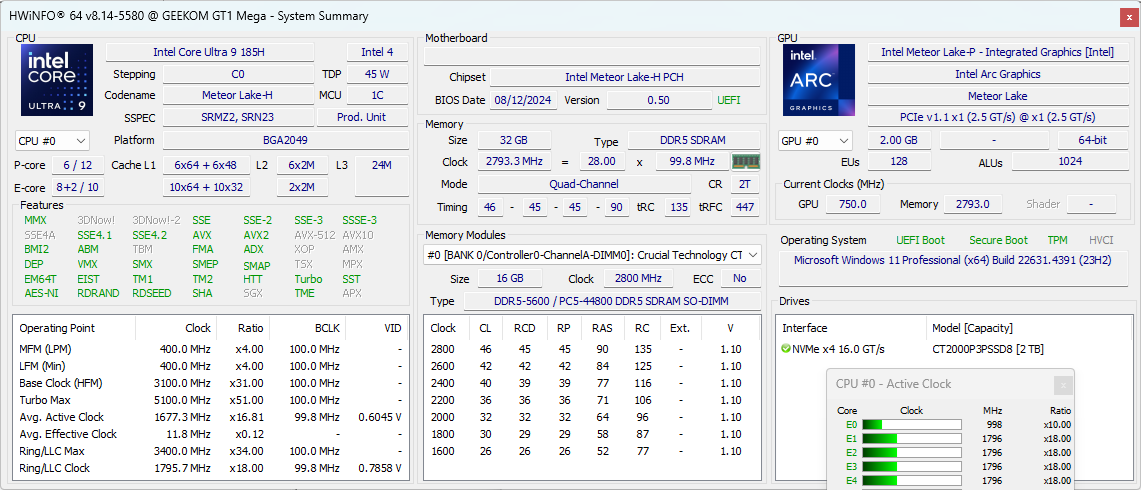
Task: Click the UEFI Boot status label
Action: tap(921, 240)
